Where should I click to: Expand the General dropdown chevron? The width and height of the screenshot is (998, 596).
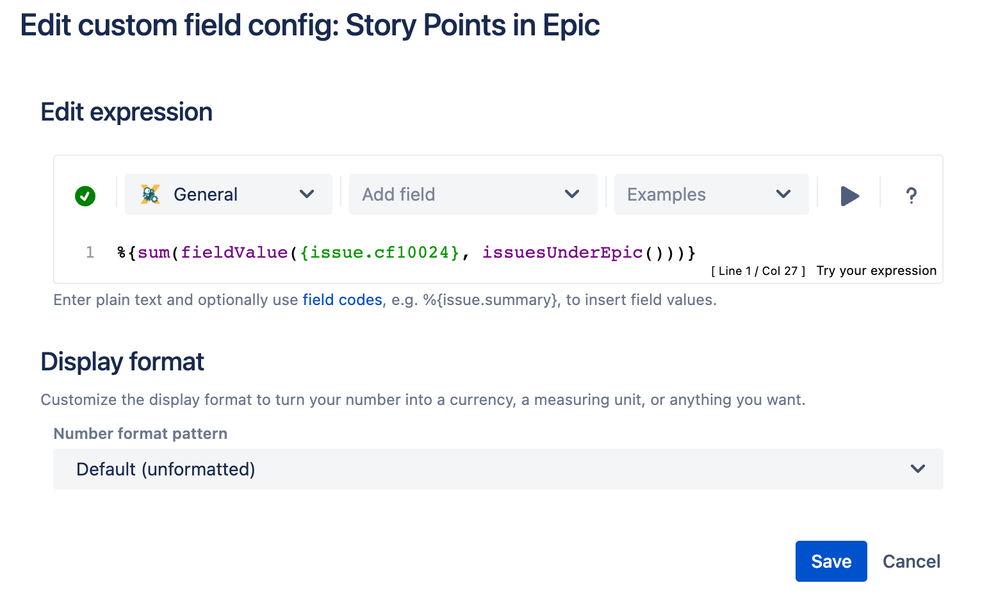[x=307, y=195]
